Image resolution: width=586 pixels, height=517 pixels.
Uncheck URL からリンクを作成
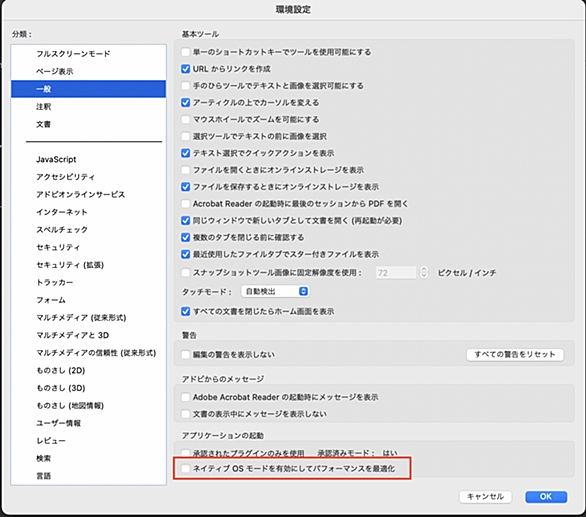coord(185,69)
